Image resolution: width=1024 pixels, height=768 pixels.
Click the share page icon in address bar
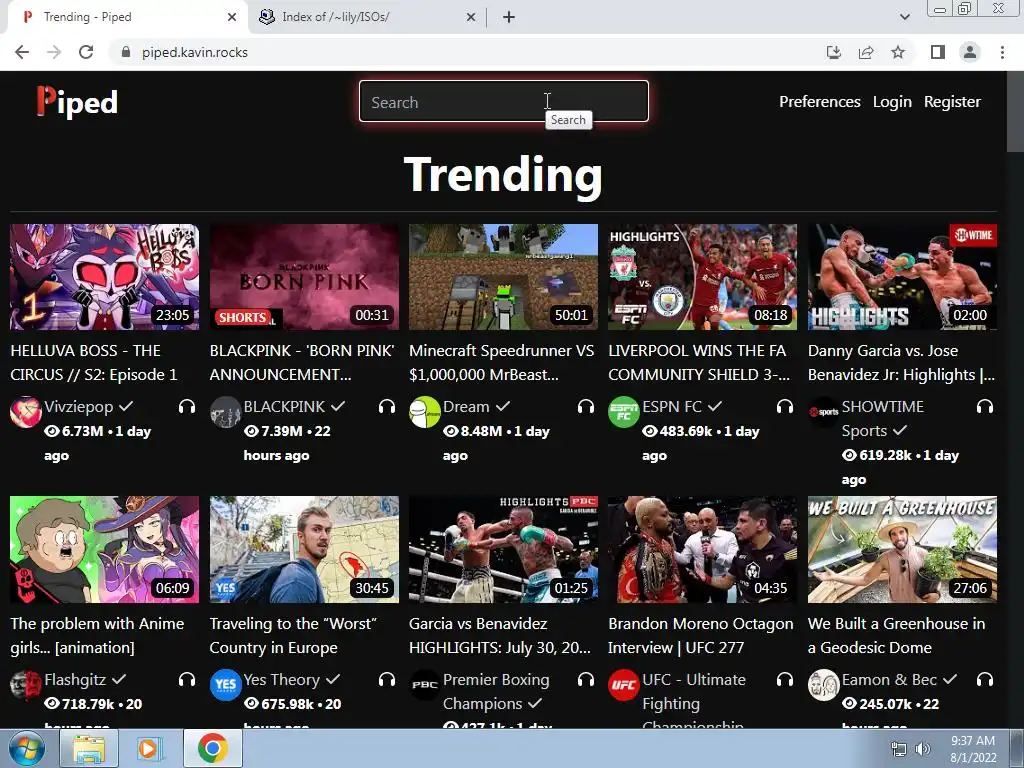pyautogui.click(x=866, y=52)
